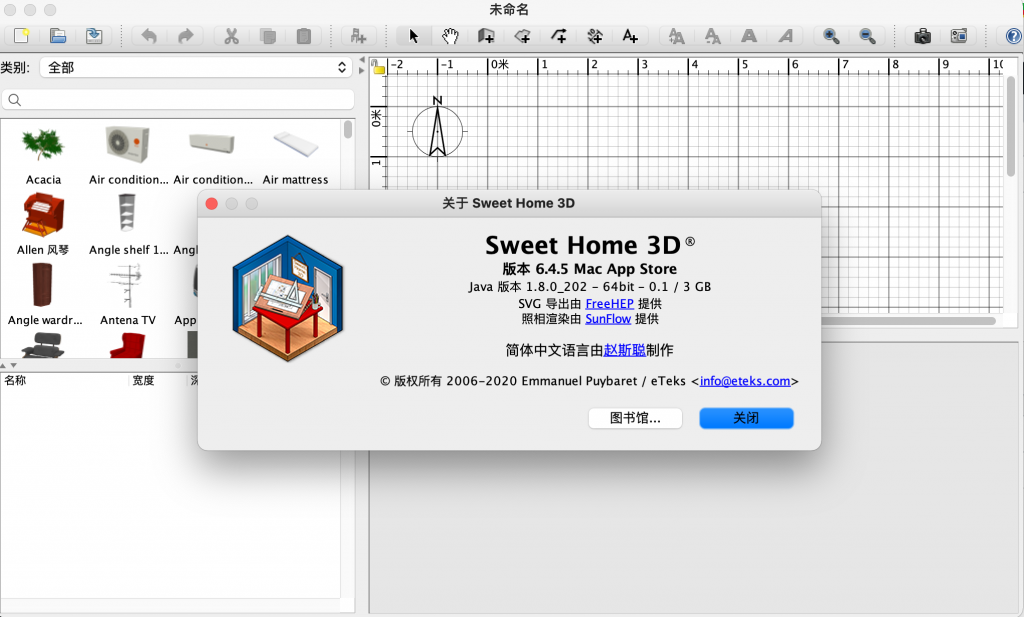Save the current home
The height and width of the screenshot is (617, 1024).
pyautogui.click(x=94, y=35)
